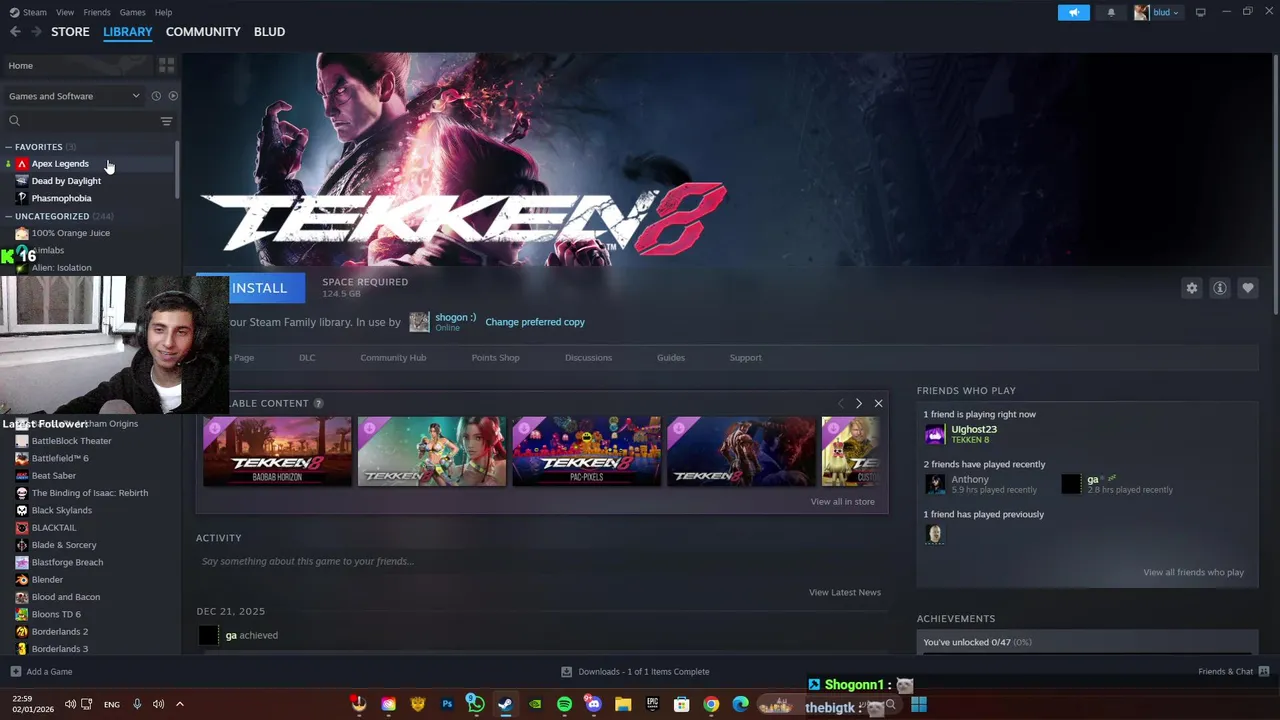Open DLC link

(x=307, y=358)
